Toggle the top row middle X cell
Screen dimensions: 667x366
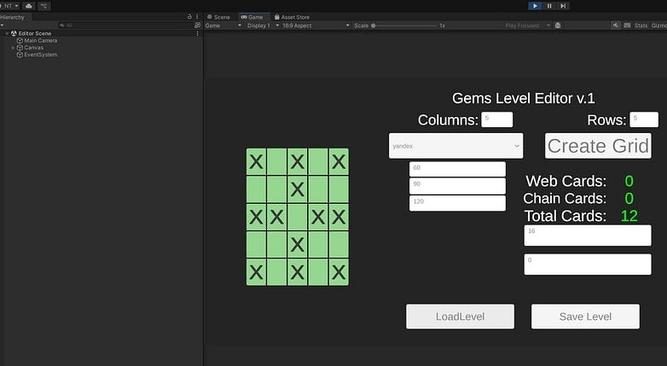click(297, 162)
